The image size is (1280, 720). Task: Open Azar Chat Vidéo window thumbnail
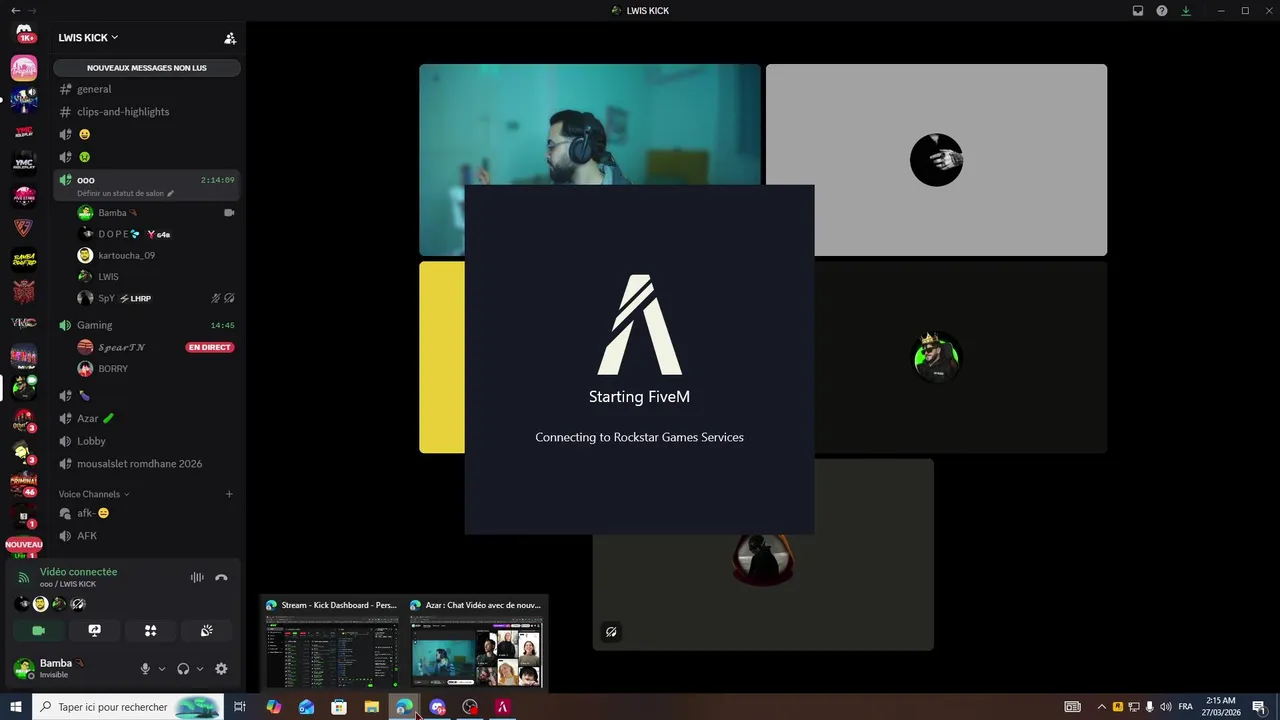point(476,643)
